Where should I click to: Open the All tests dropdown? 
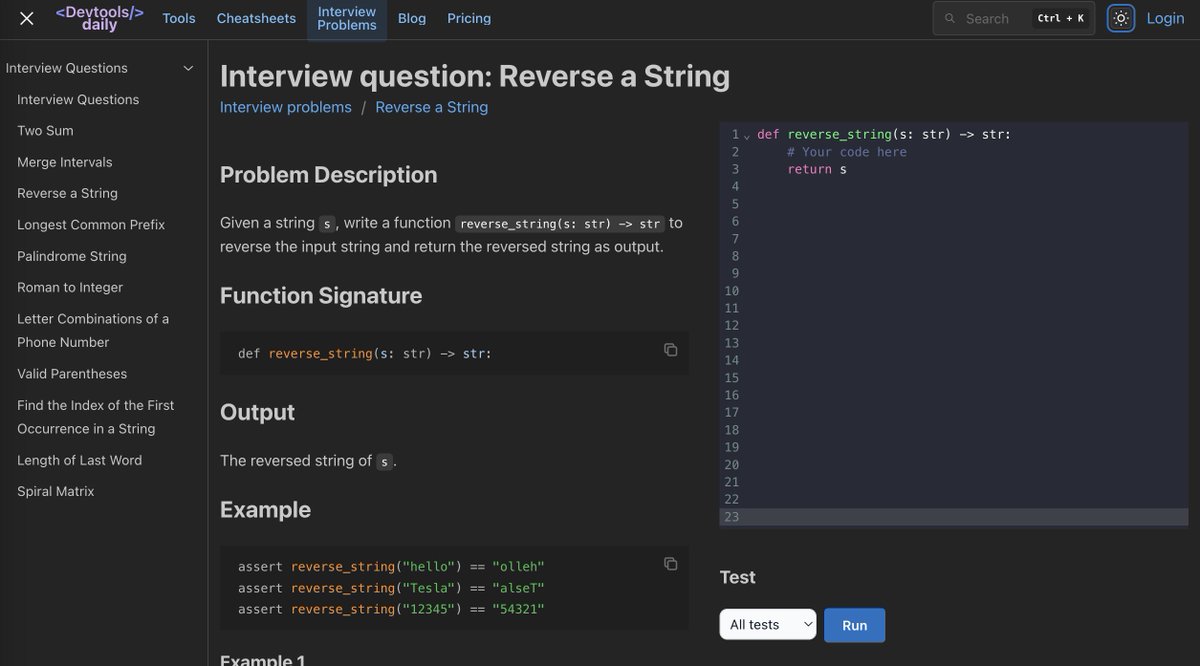coord(768,625)
